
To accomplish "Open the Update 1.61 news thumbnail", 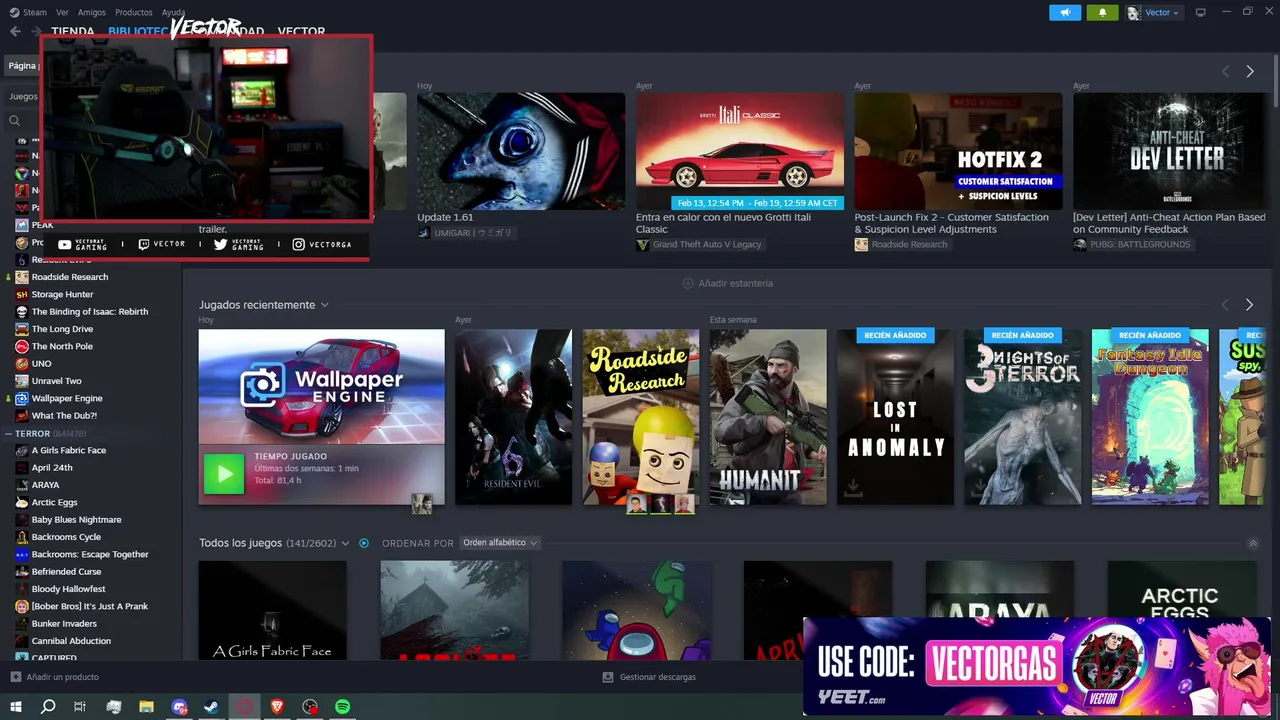I will pyautogui.click(x=521, y=151).
